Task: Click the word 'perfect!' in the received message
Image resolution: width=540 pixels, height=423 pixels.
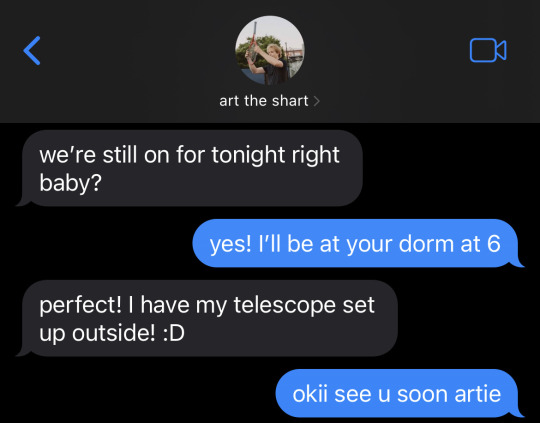Action: coord(81,306)
